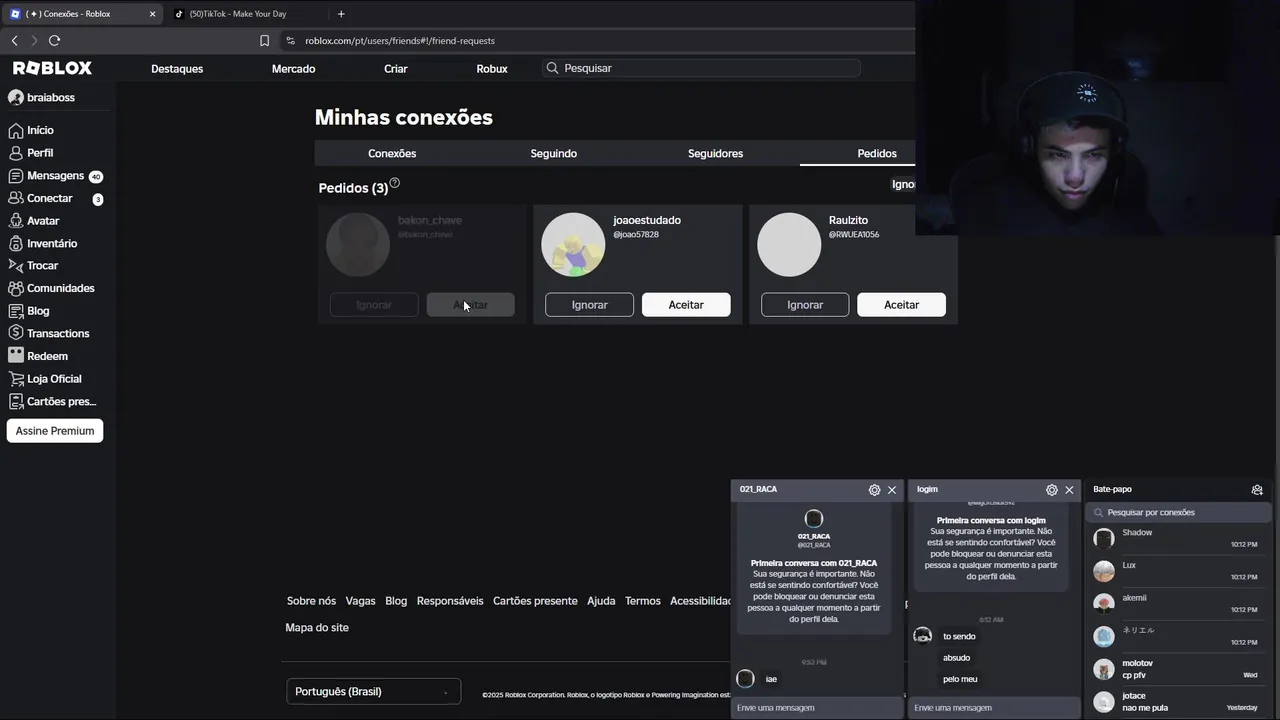1280x720 pixels.
Task: Open Ajuda footer link
Action: [x=601, y=601]
